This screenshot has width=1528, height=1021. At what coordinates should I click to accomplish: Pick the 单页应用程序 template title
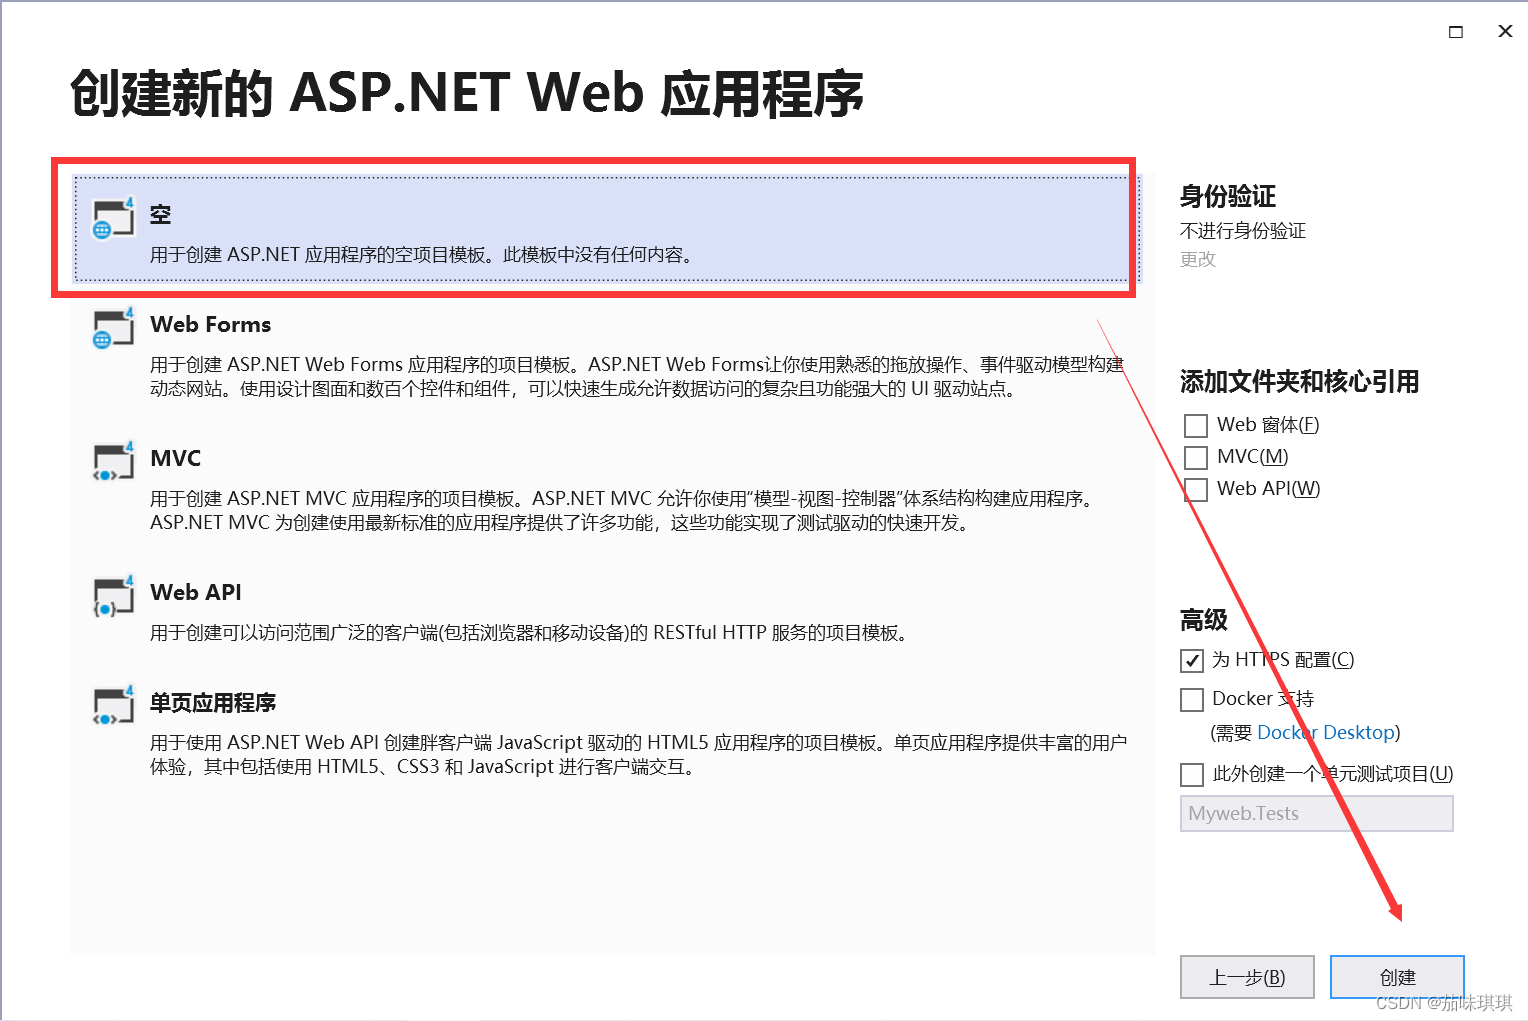coord(213,703)
